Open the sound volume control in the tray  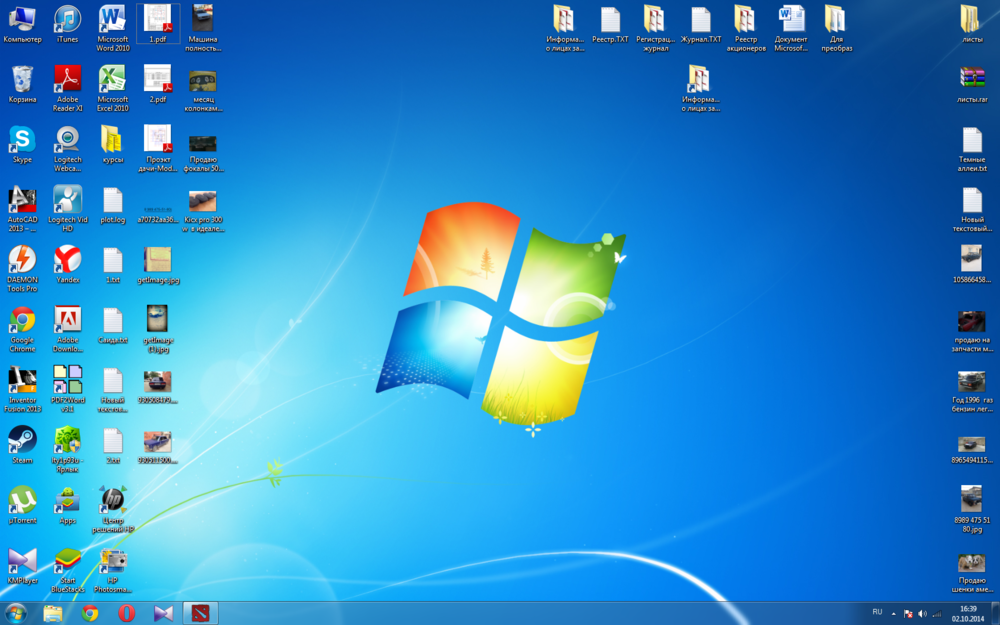coord(922,613)
